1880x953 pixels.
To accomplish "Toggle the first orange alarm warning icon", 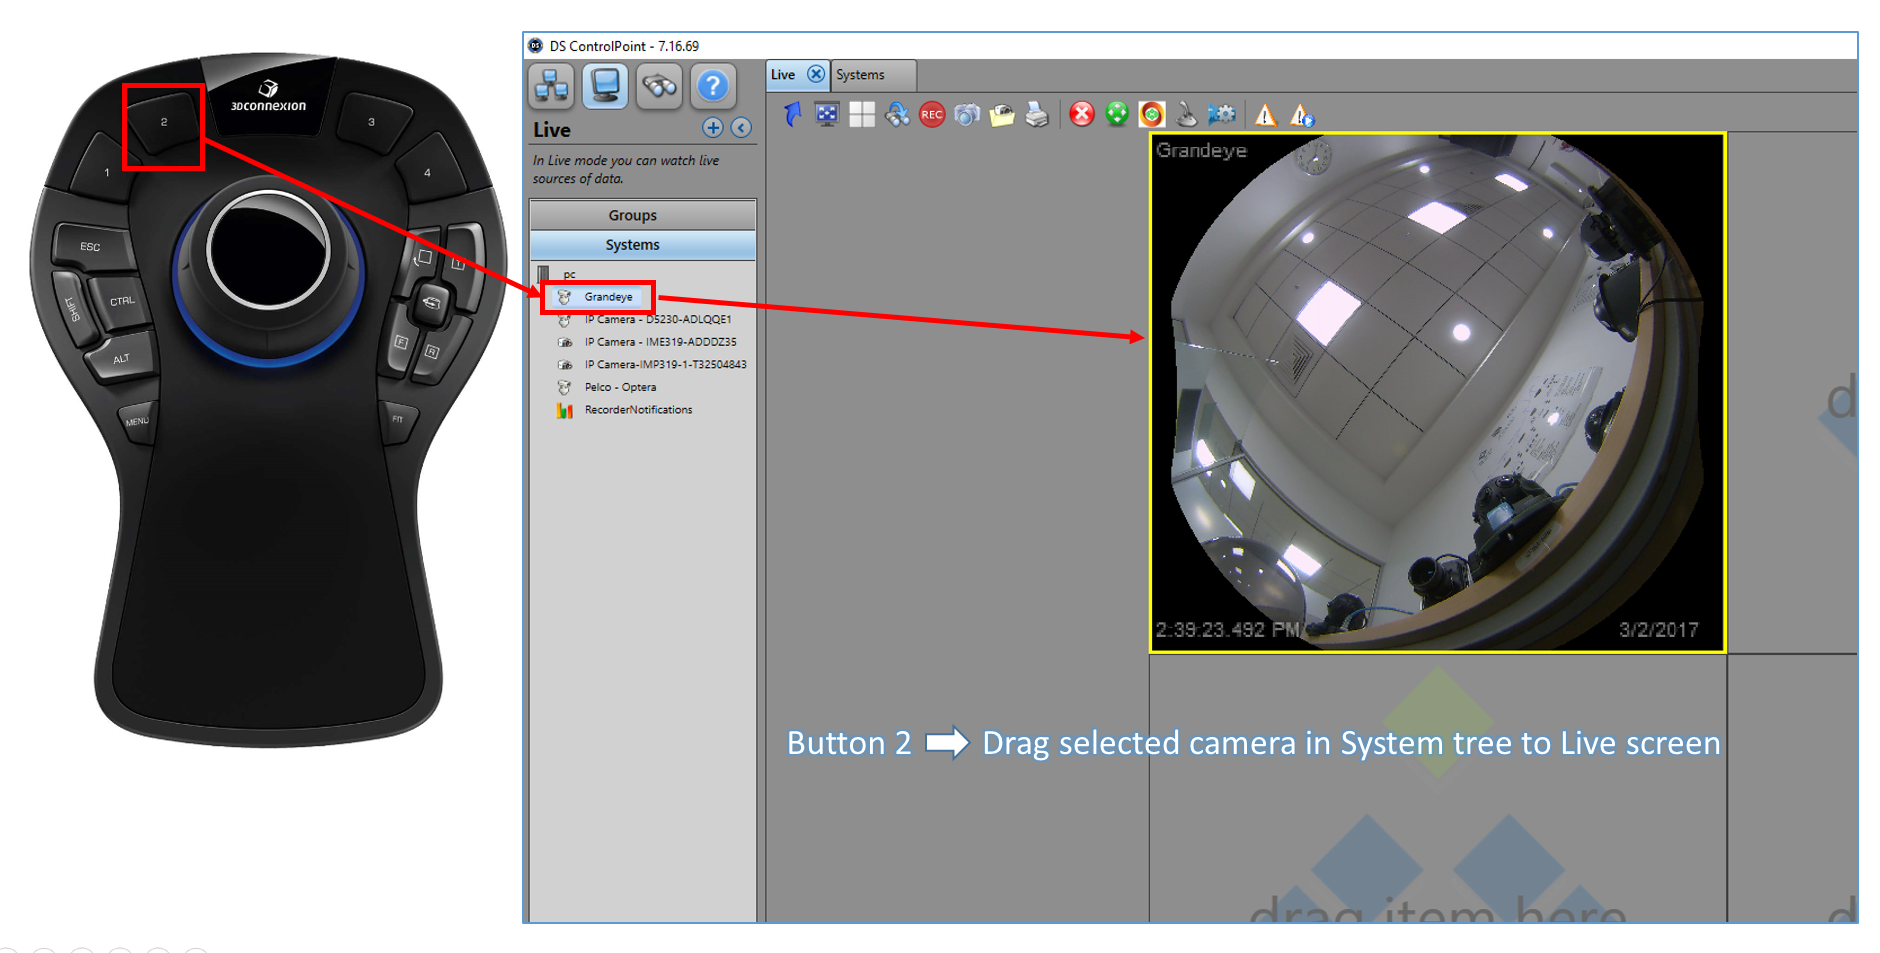I will click(1266, 115).
